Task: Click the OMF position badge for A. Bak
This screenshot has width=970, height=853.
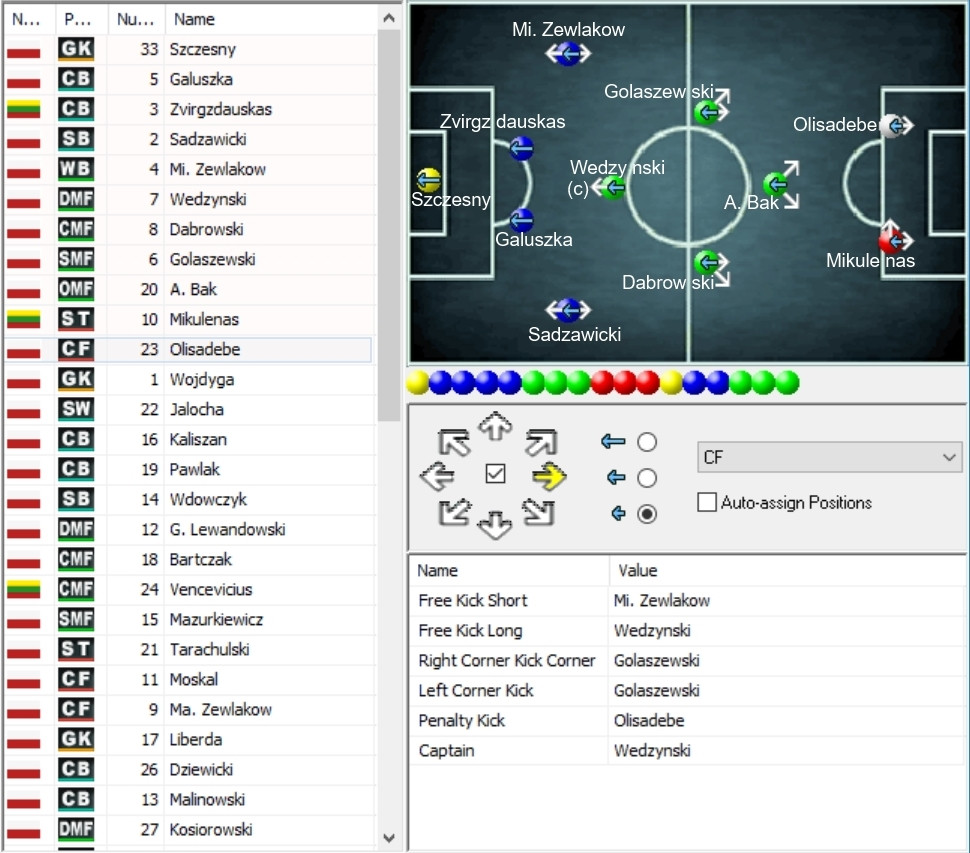Action: [76, 289]
